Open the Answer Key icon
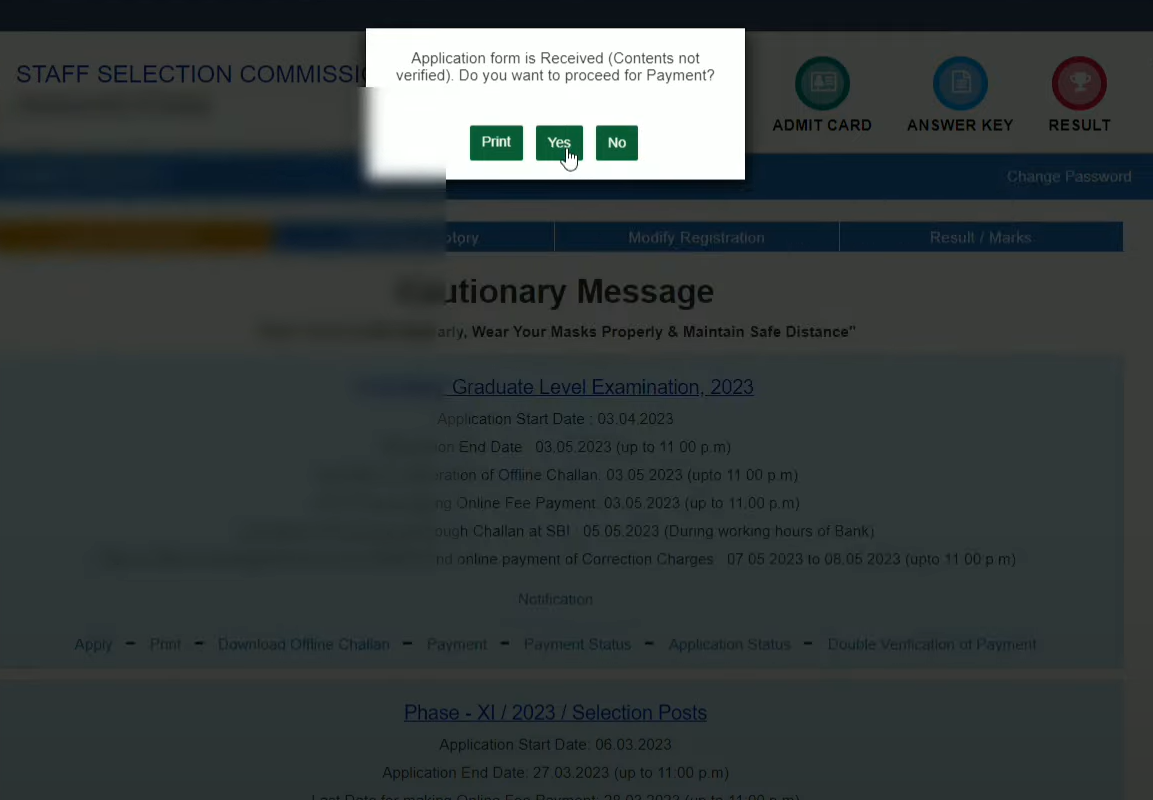The image size is (1153, 800). click(x=960, y=83)
